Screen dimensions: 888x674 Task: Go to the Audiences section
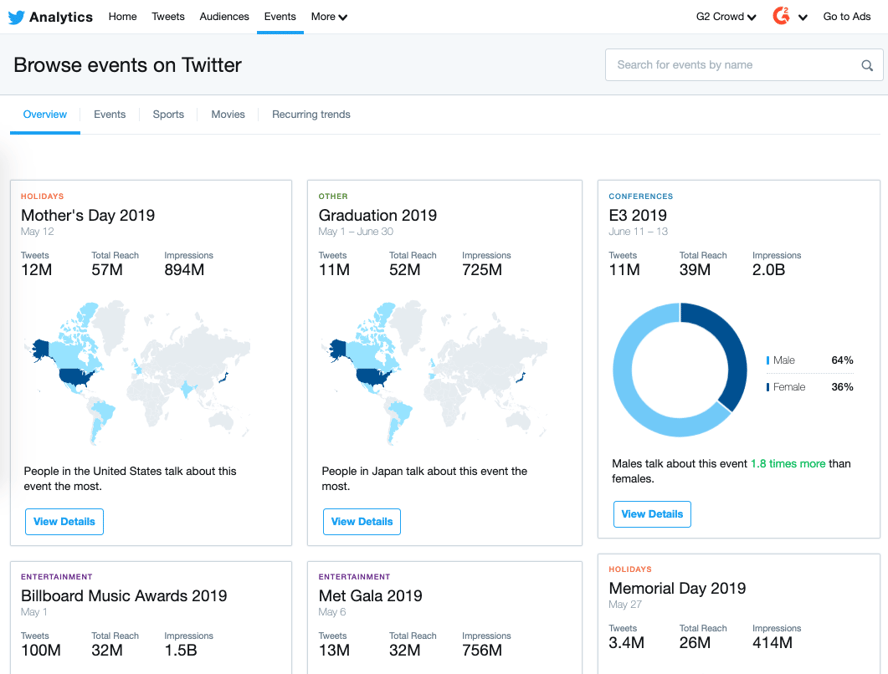point(224,16)
